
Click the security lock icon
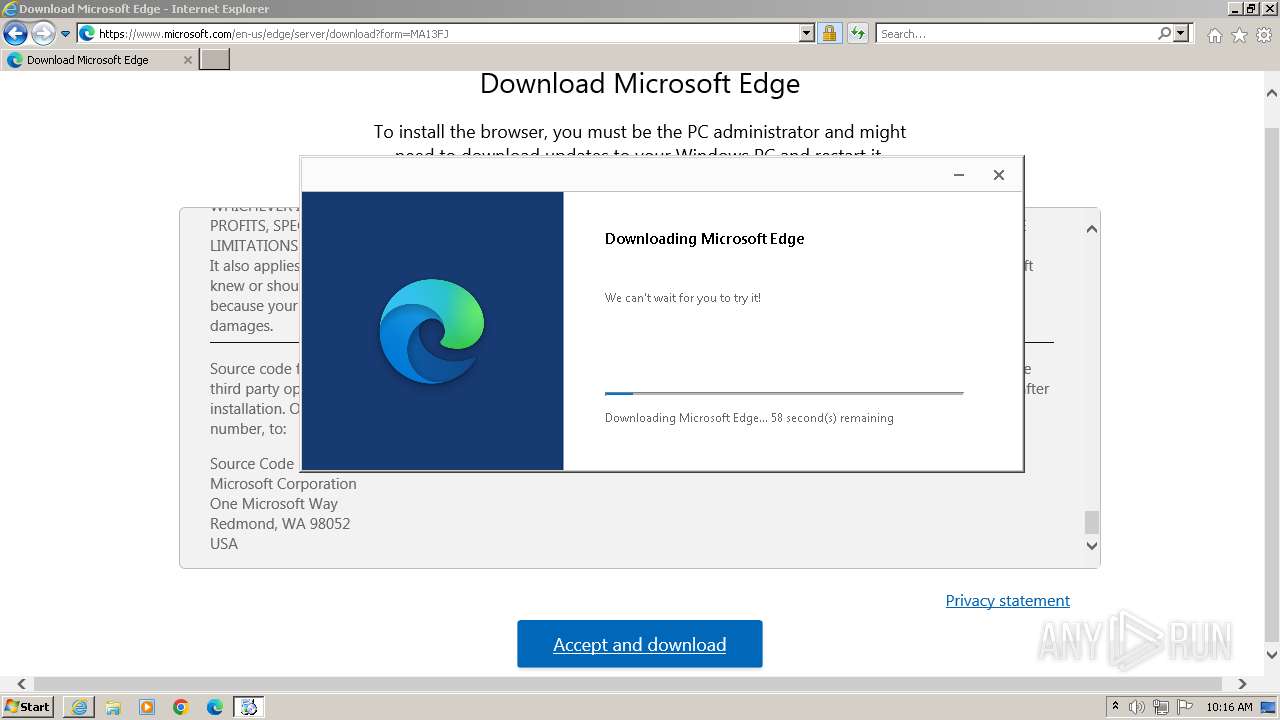click(829, 34)
